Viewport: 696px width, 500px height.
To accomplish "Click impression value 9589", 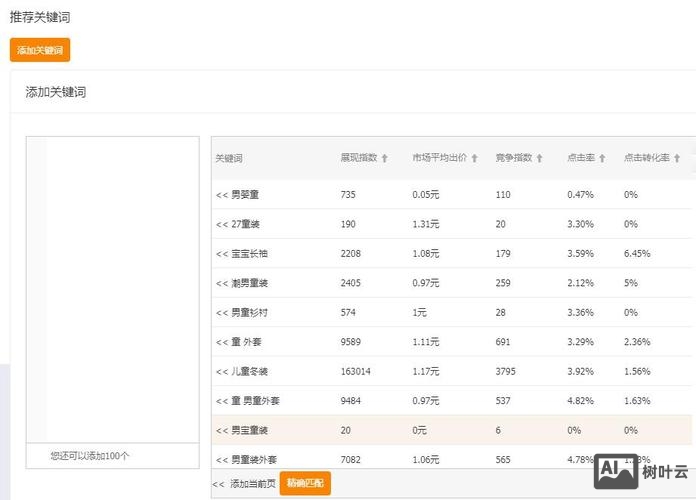I will coord(351,342).
